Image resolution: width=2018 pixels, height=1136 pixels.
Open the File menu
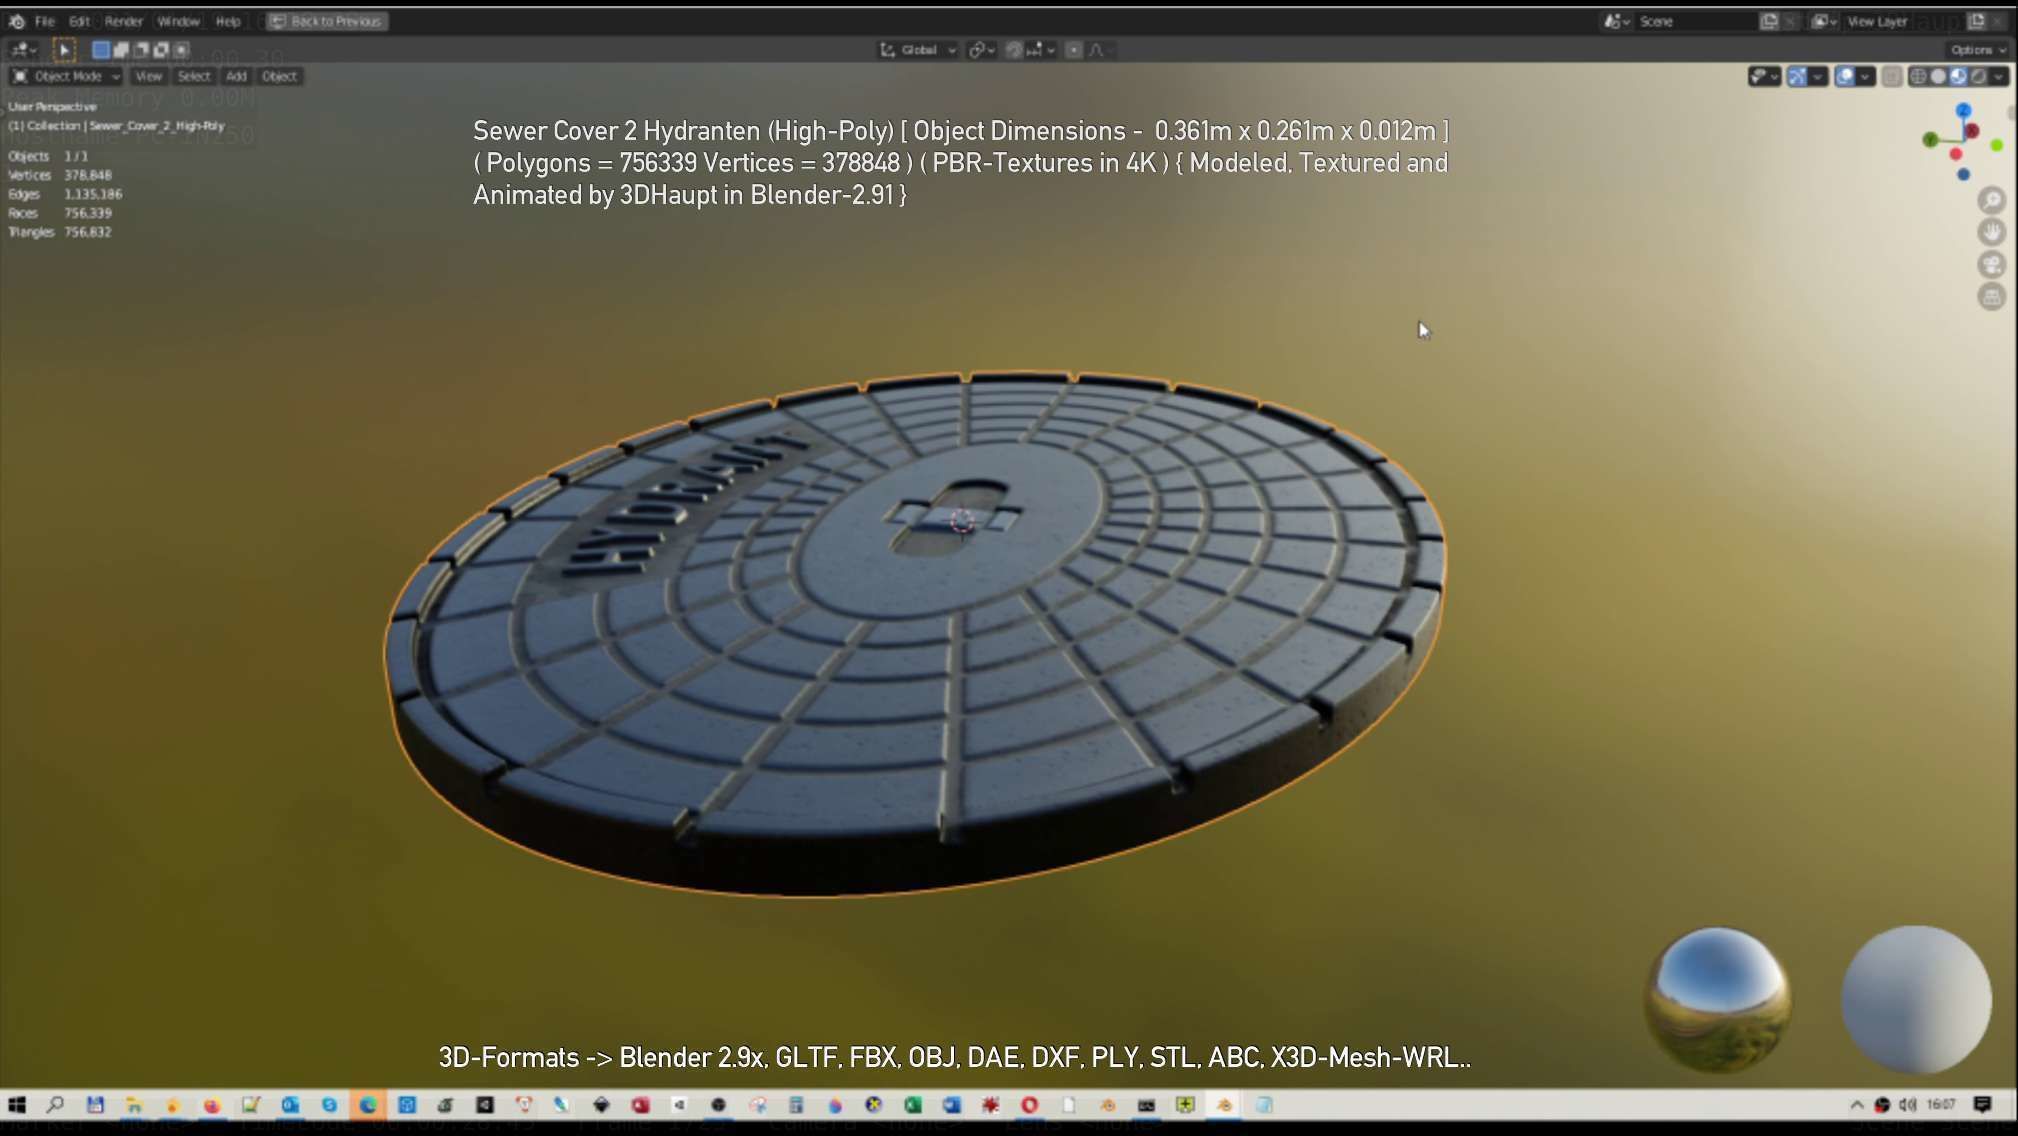(45, 21)
